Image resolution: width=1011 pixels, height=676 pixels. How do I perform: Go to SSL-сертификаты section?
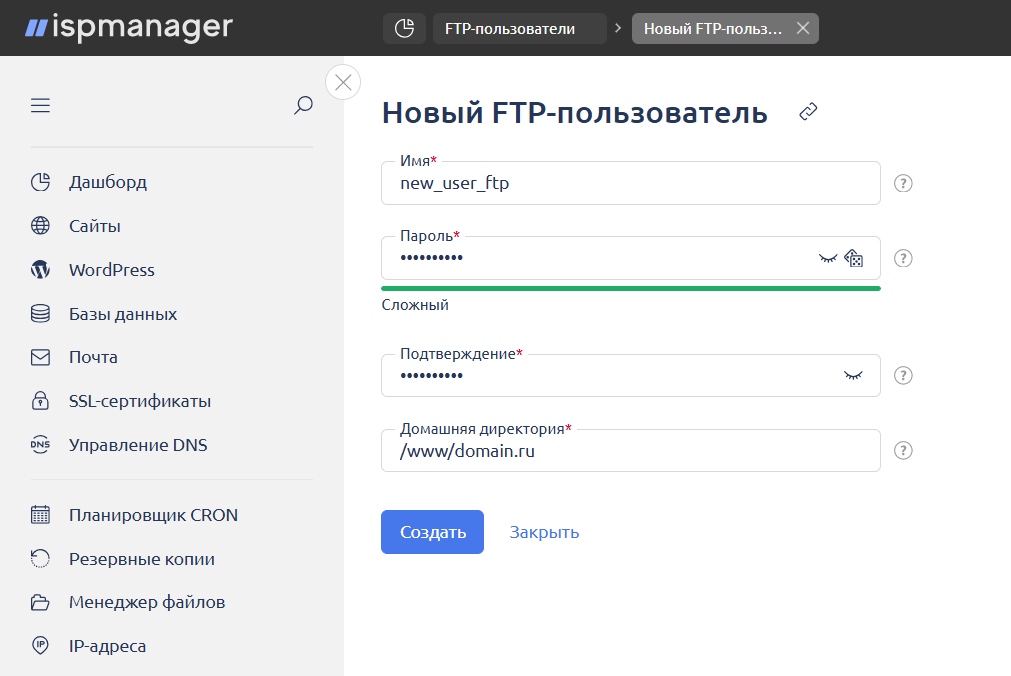139,401
